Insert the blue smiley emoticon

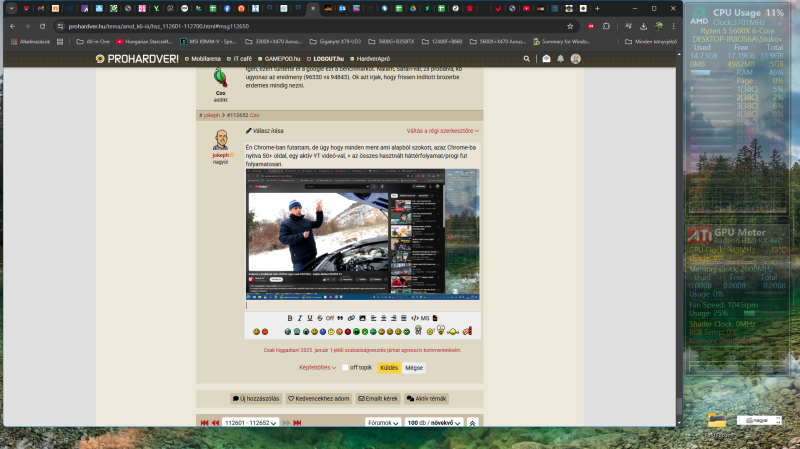[322, 332]
